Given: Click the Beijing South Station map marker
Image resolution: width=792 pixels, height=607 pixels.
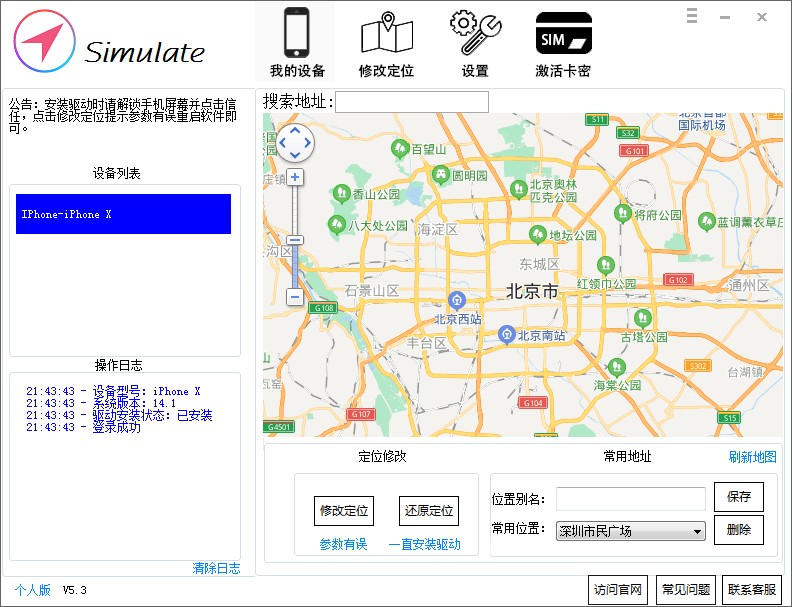Looking at the screenshot, I should 507,334.
